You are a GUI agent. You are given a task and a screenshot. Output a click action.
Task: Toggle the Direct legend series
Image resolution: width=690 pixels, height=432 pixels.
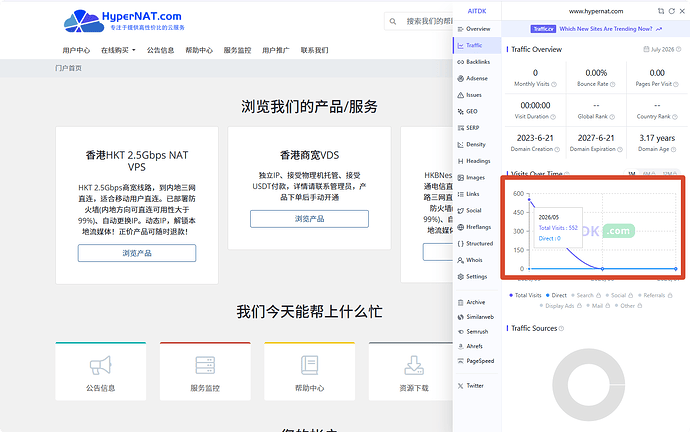(x=556, y=295)
